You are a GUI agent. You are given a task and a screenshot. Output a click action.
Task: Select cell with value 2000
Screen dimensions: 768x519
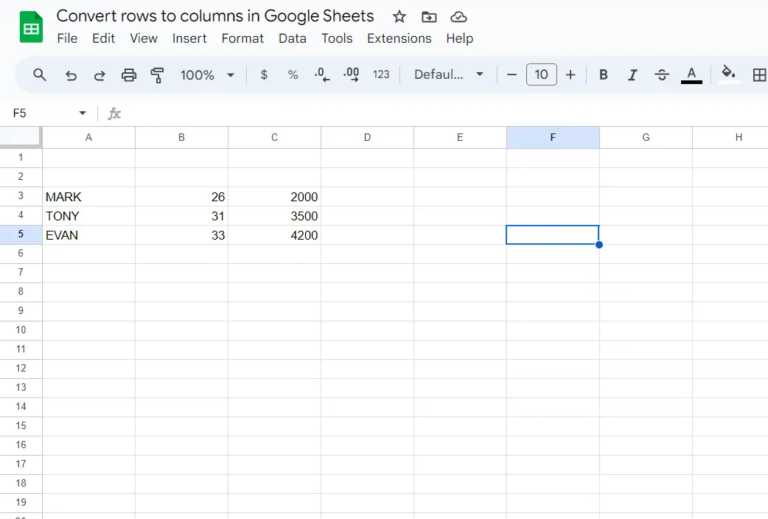(x=275, y=197)
